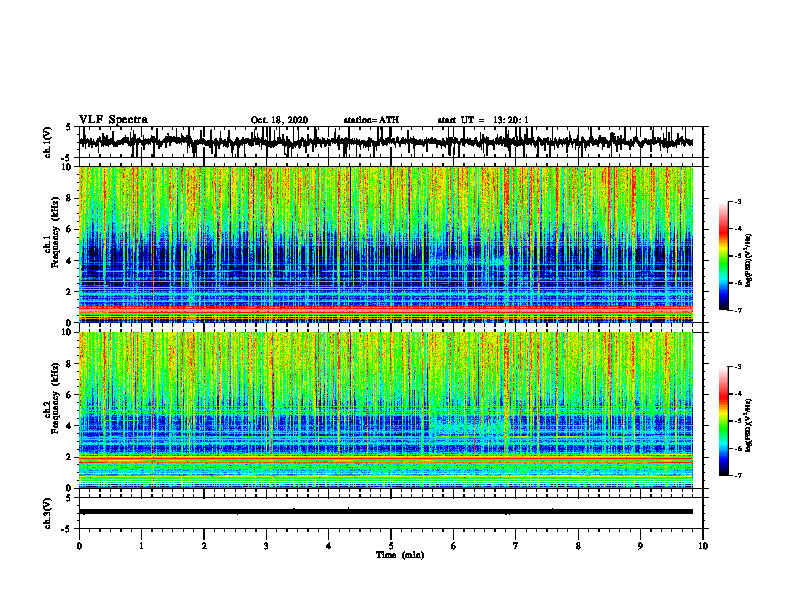Click time axis tick label "7"
Image resolution: width=792 pixels, height=612 pixels.
[x=516, y=546]
